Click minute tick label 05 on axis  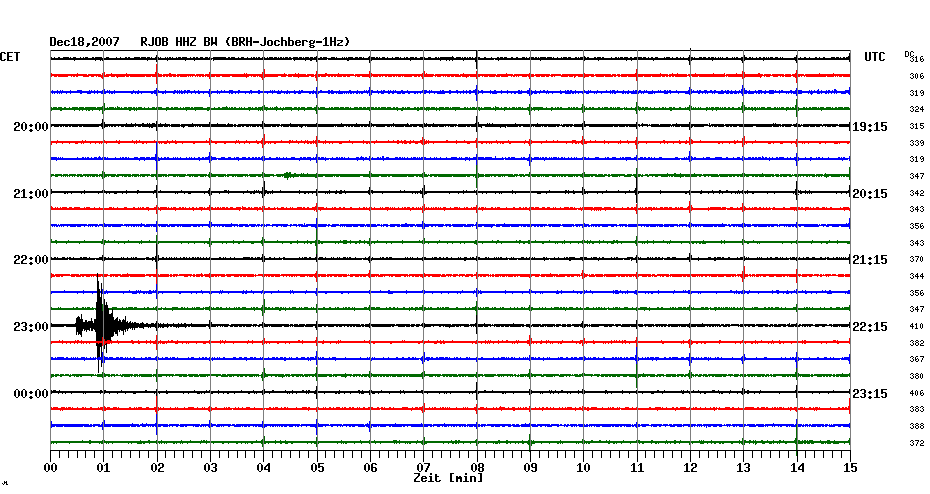point(317,468)
